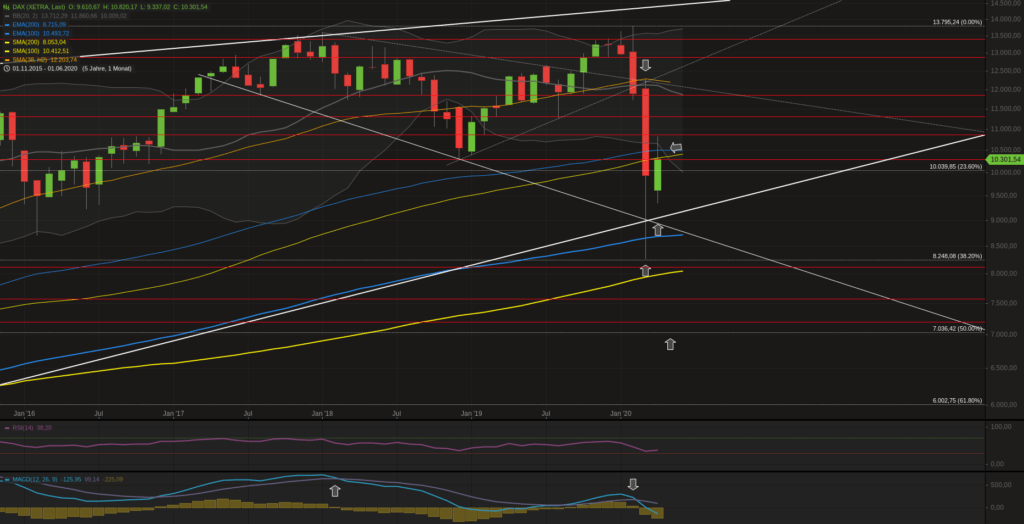1024x524 pixels.
Task: Click the green 10.301,54 current price tag
Action: pos(1003,159)
